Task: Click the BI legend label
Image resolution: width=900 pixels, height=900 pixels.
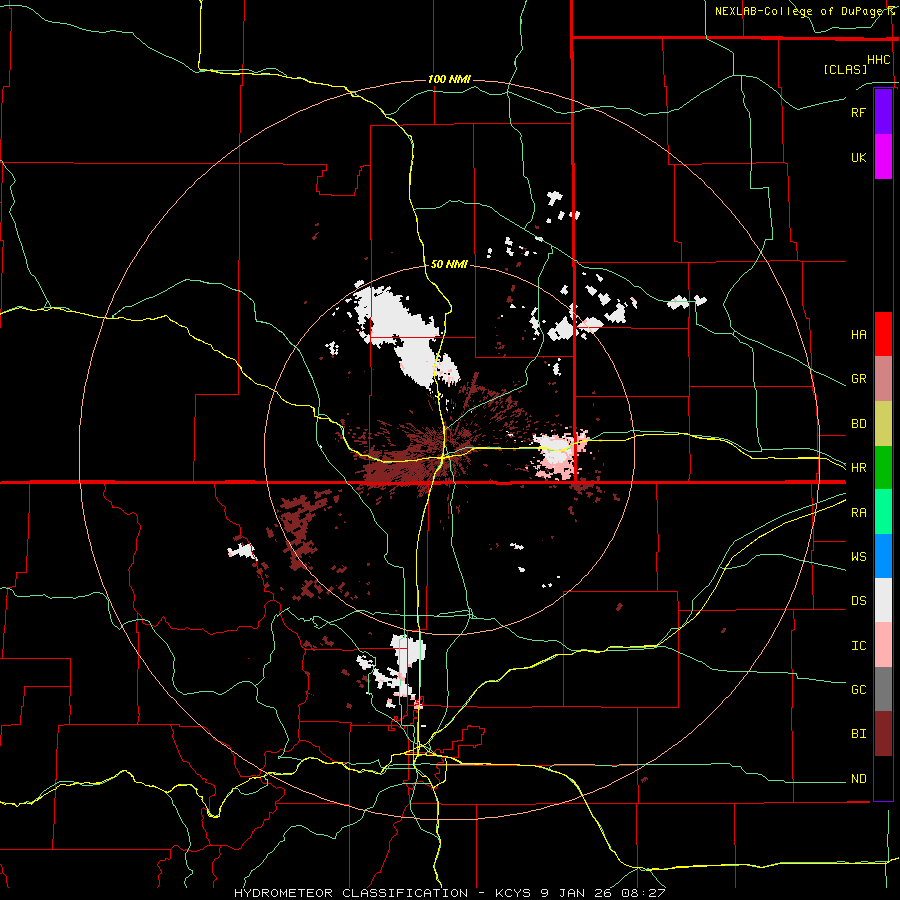Action: [858, 734]
